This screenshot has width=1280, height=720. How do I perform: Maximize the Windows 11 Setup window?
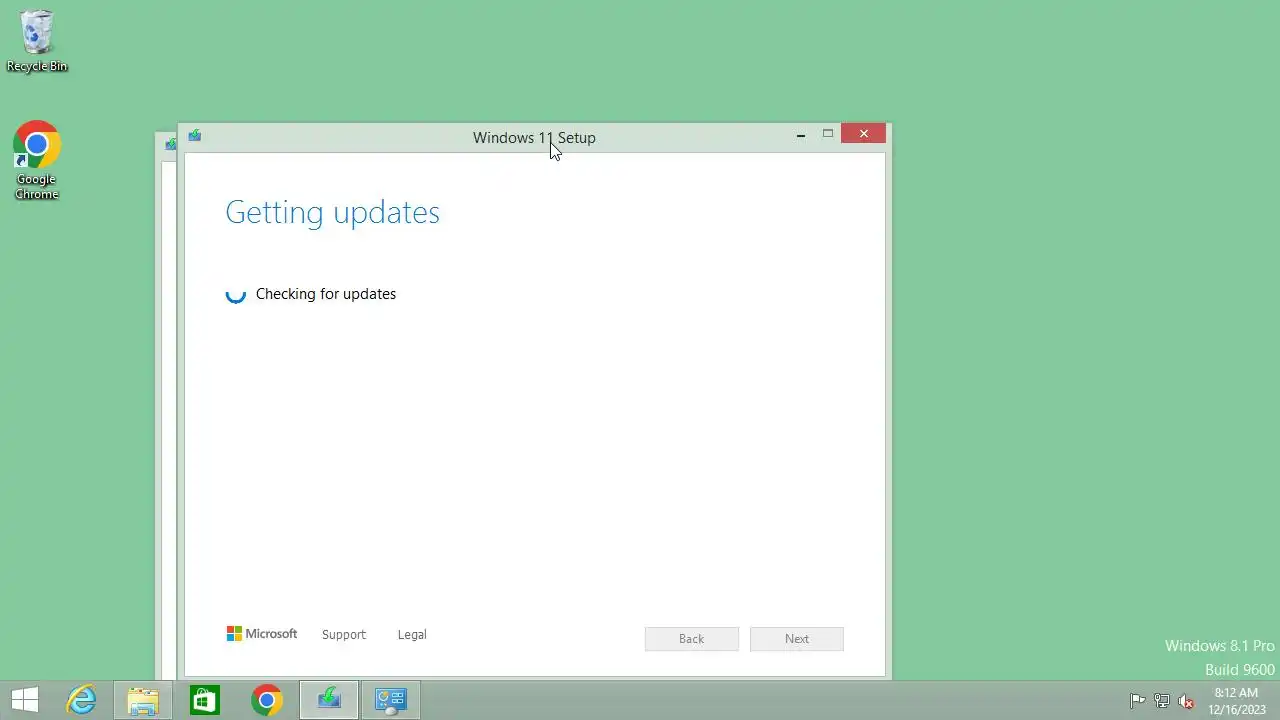click(828, 134)
